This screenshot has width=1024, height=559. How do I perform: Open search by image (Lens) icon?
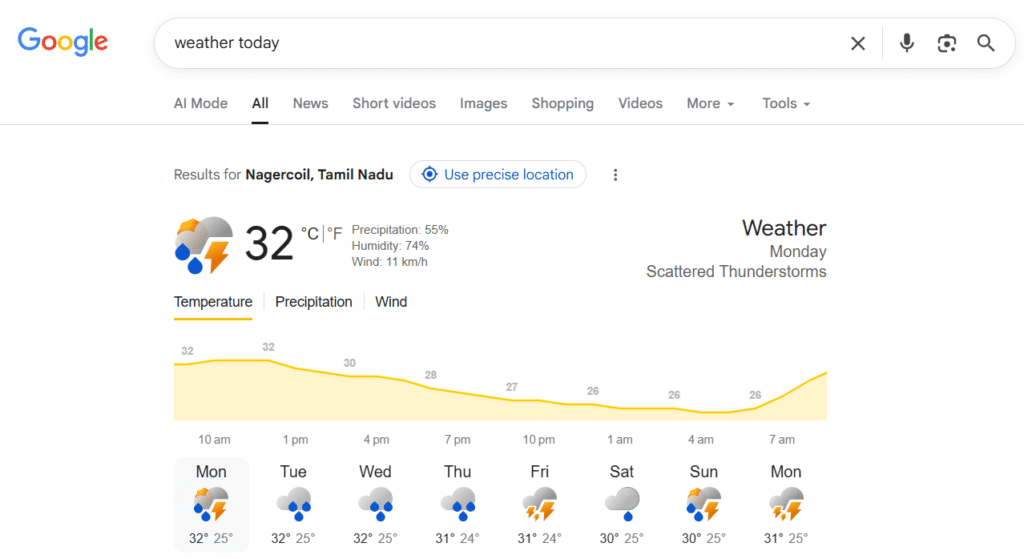[947, 43]
